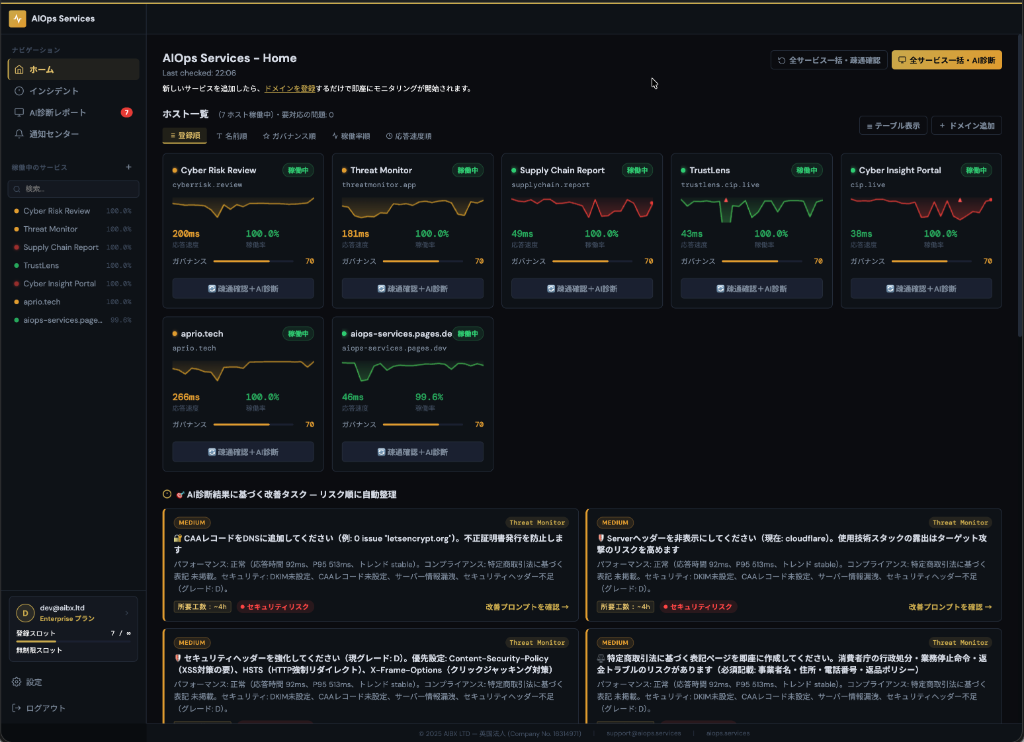Open 通知センター using the bell icon

18,134
